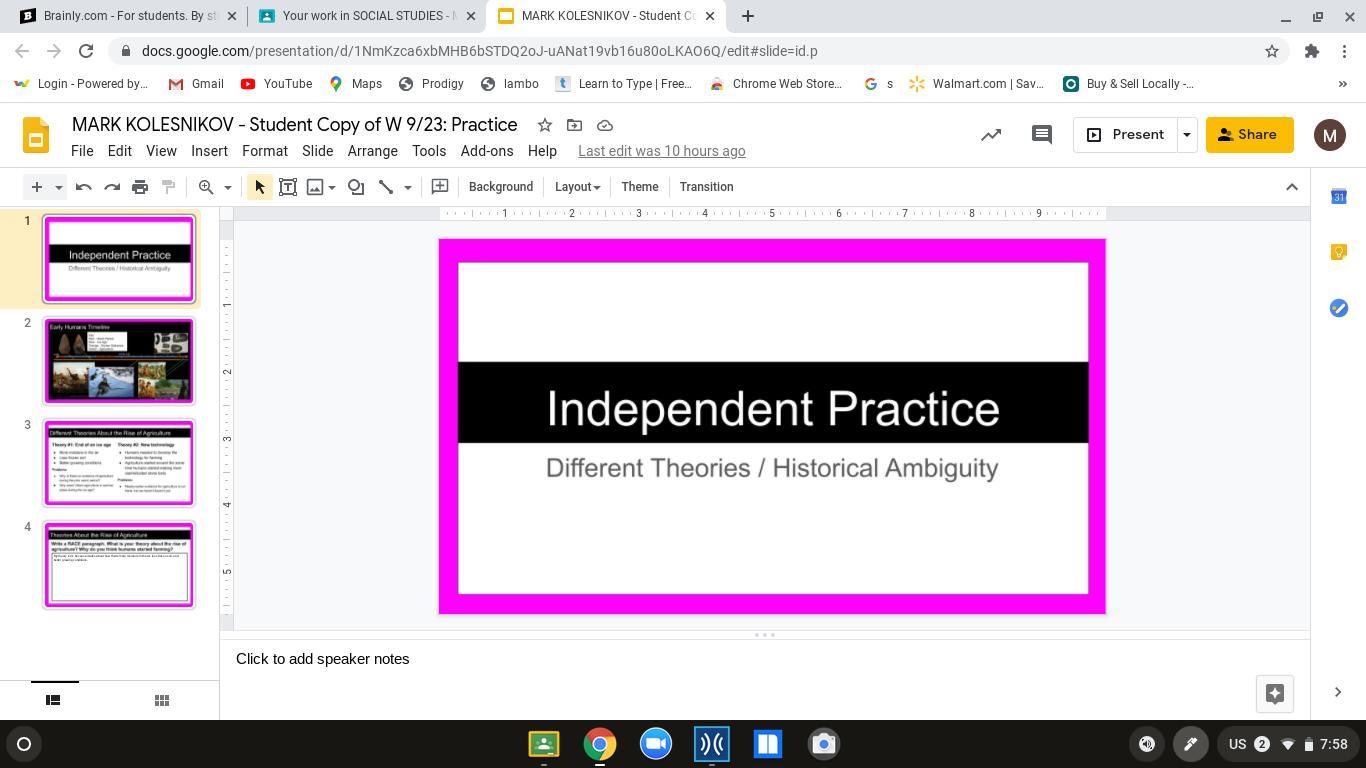
Task: Select the Shape tool
Action: 356,187
